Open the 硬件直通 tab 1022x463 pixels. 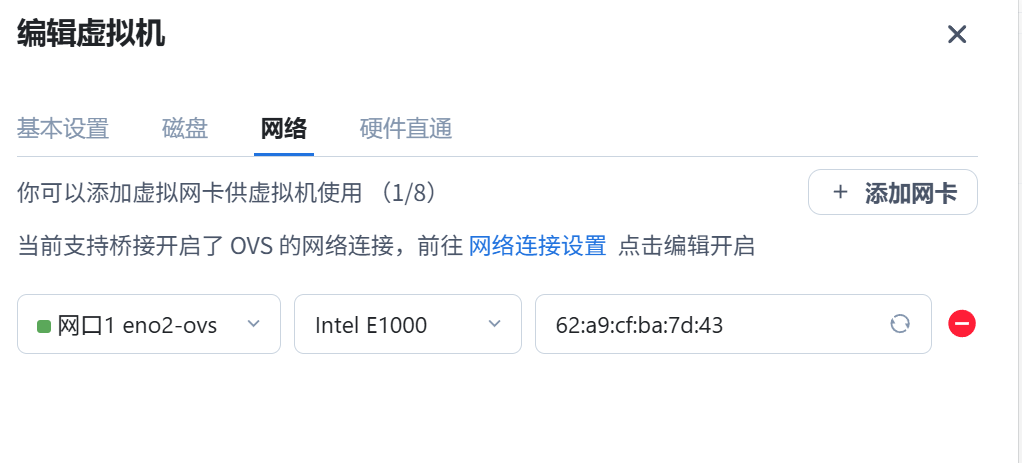click(406, 129)
